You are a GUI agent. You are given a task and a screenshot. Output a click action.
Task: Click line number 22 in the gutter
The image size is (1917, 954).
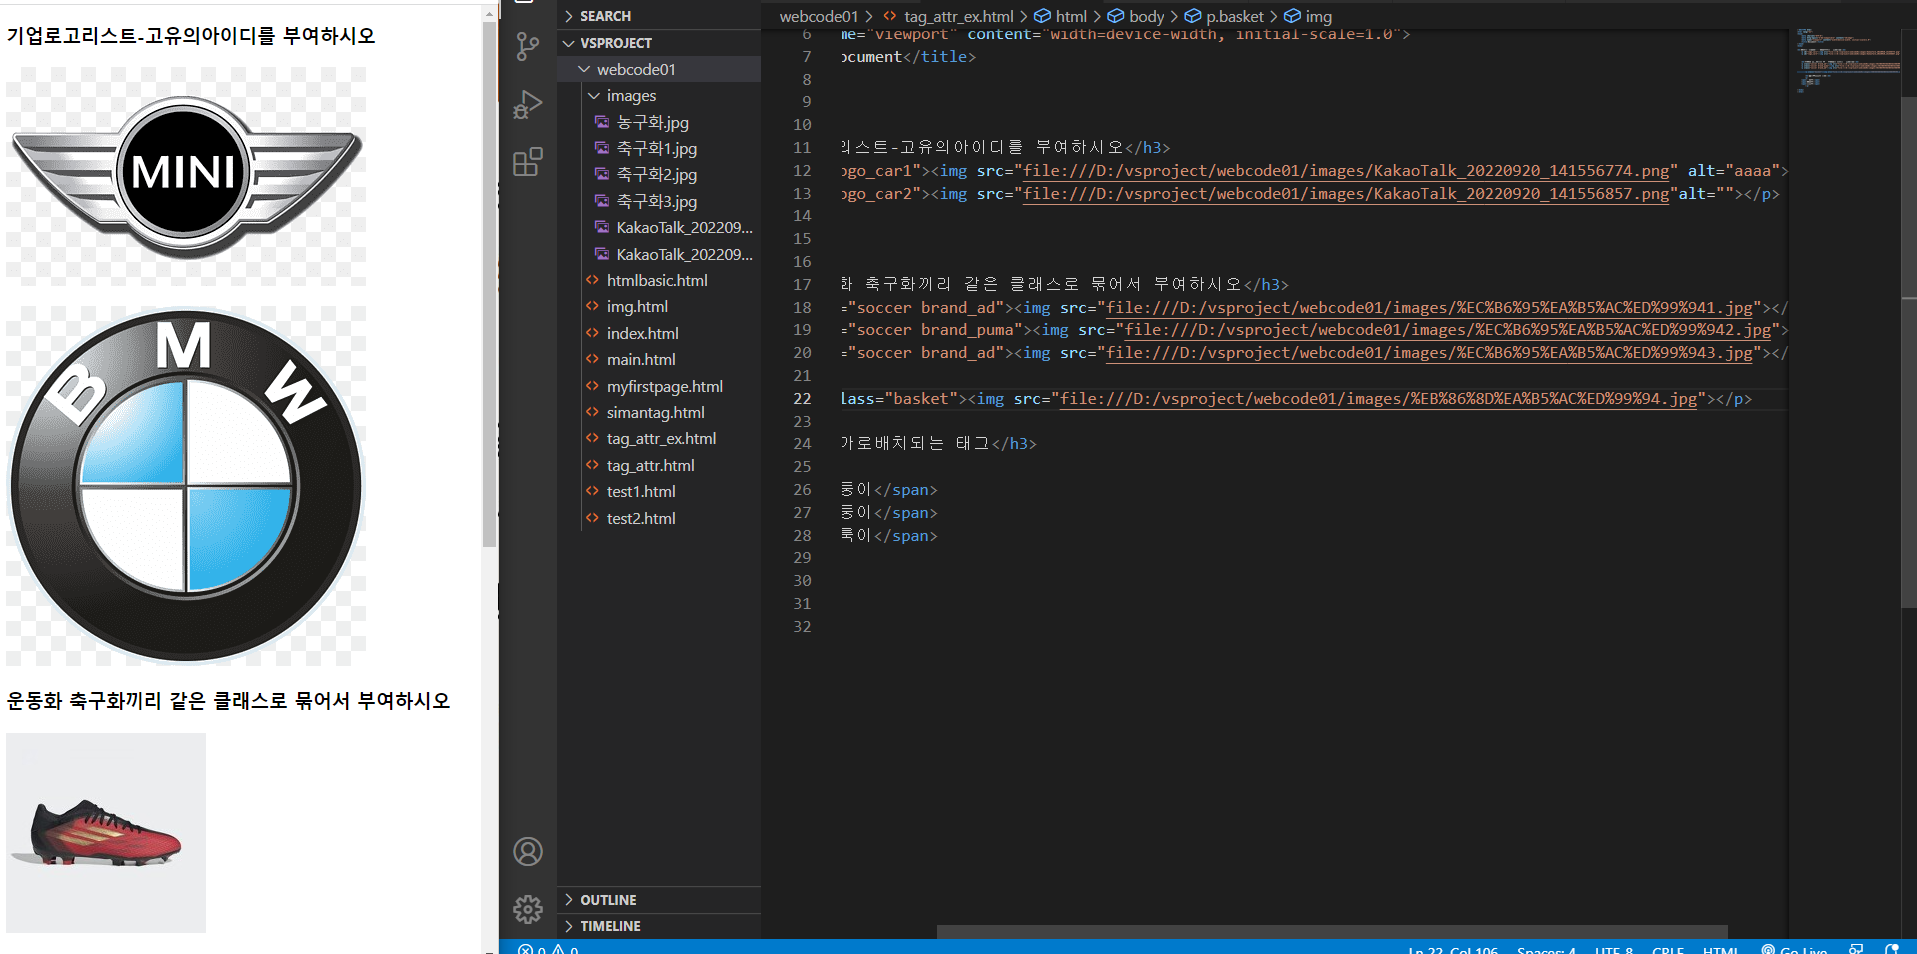[x=802, y=398]
